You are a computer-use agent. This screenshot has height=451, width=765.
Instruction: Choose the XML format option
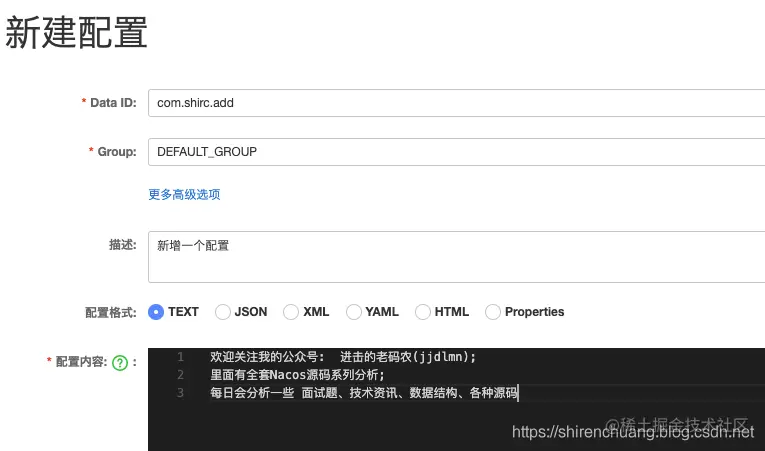click(x=291, y=312)
